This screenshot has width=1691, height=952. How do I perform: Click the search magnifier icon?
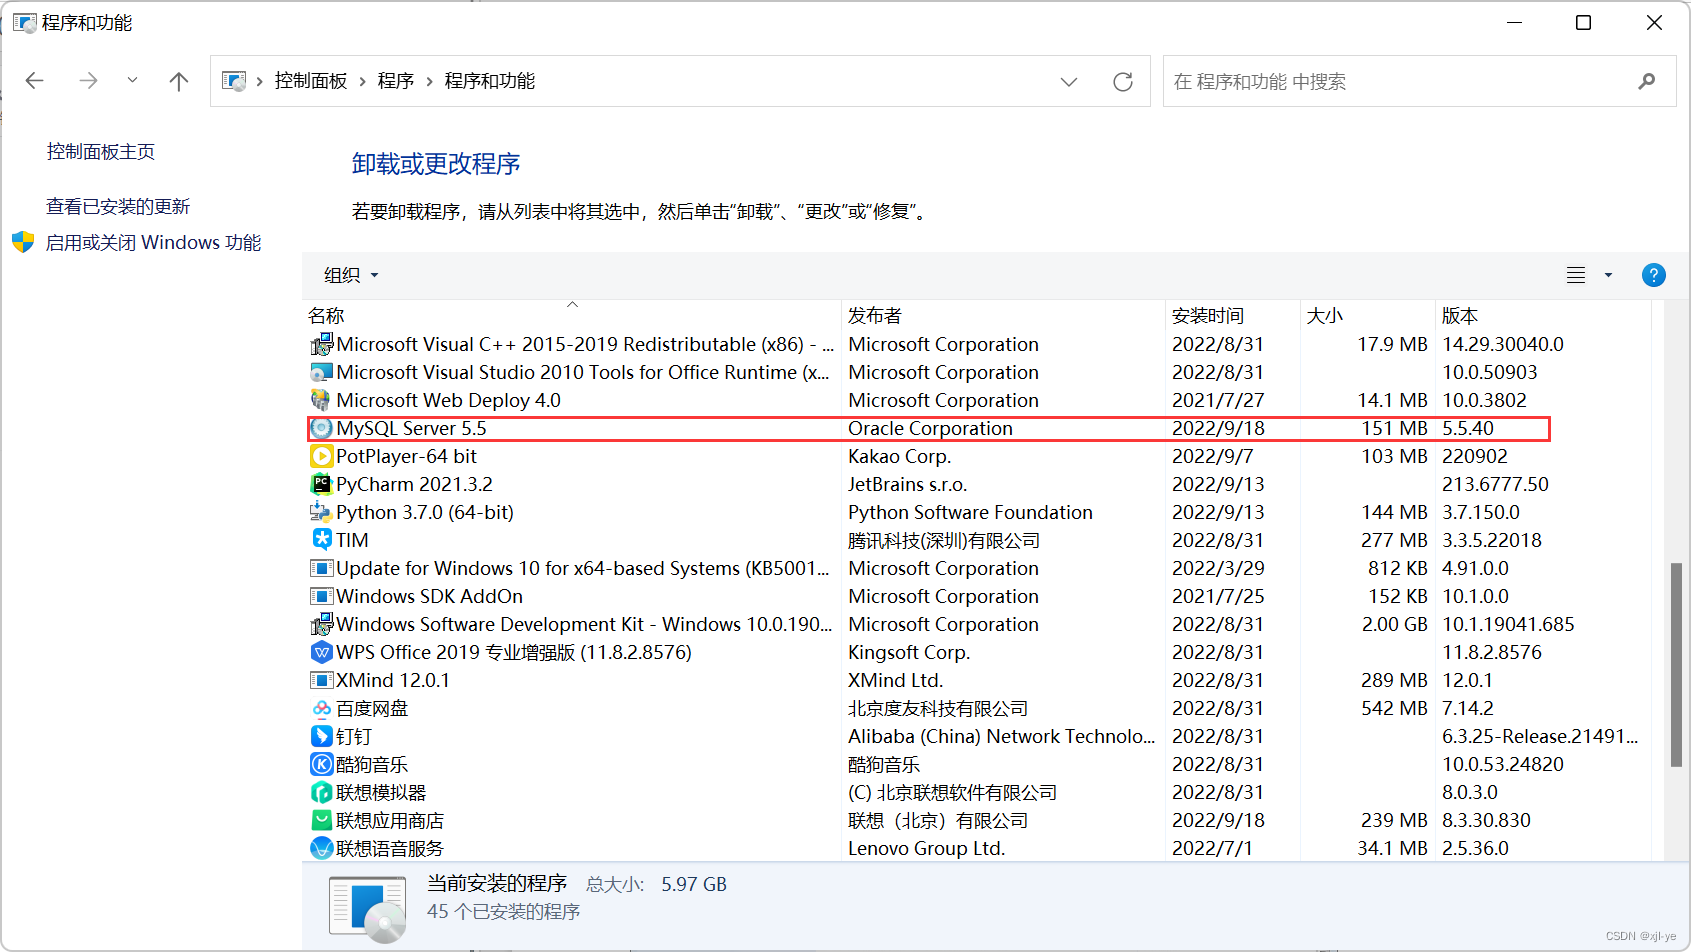click(1646, 81)
